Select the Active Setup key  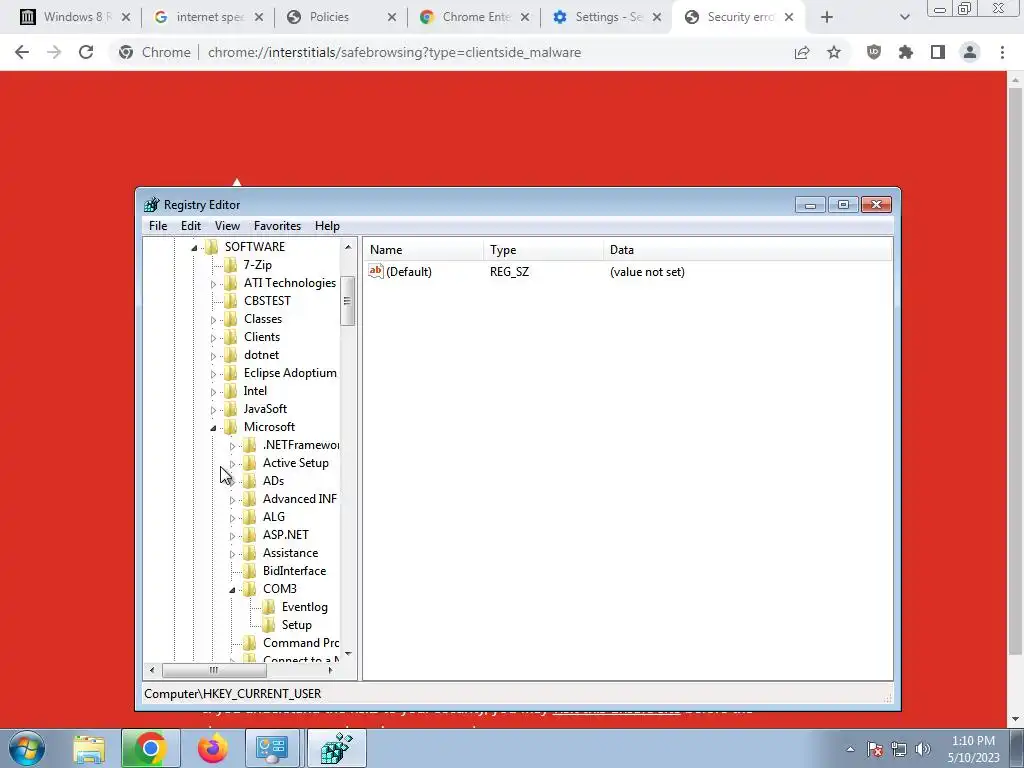coord(295,462)
